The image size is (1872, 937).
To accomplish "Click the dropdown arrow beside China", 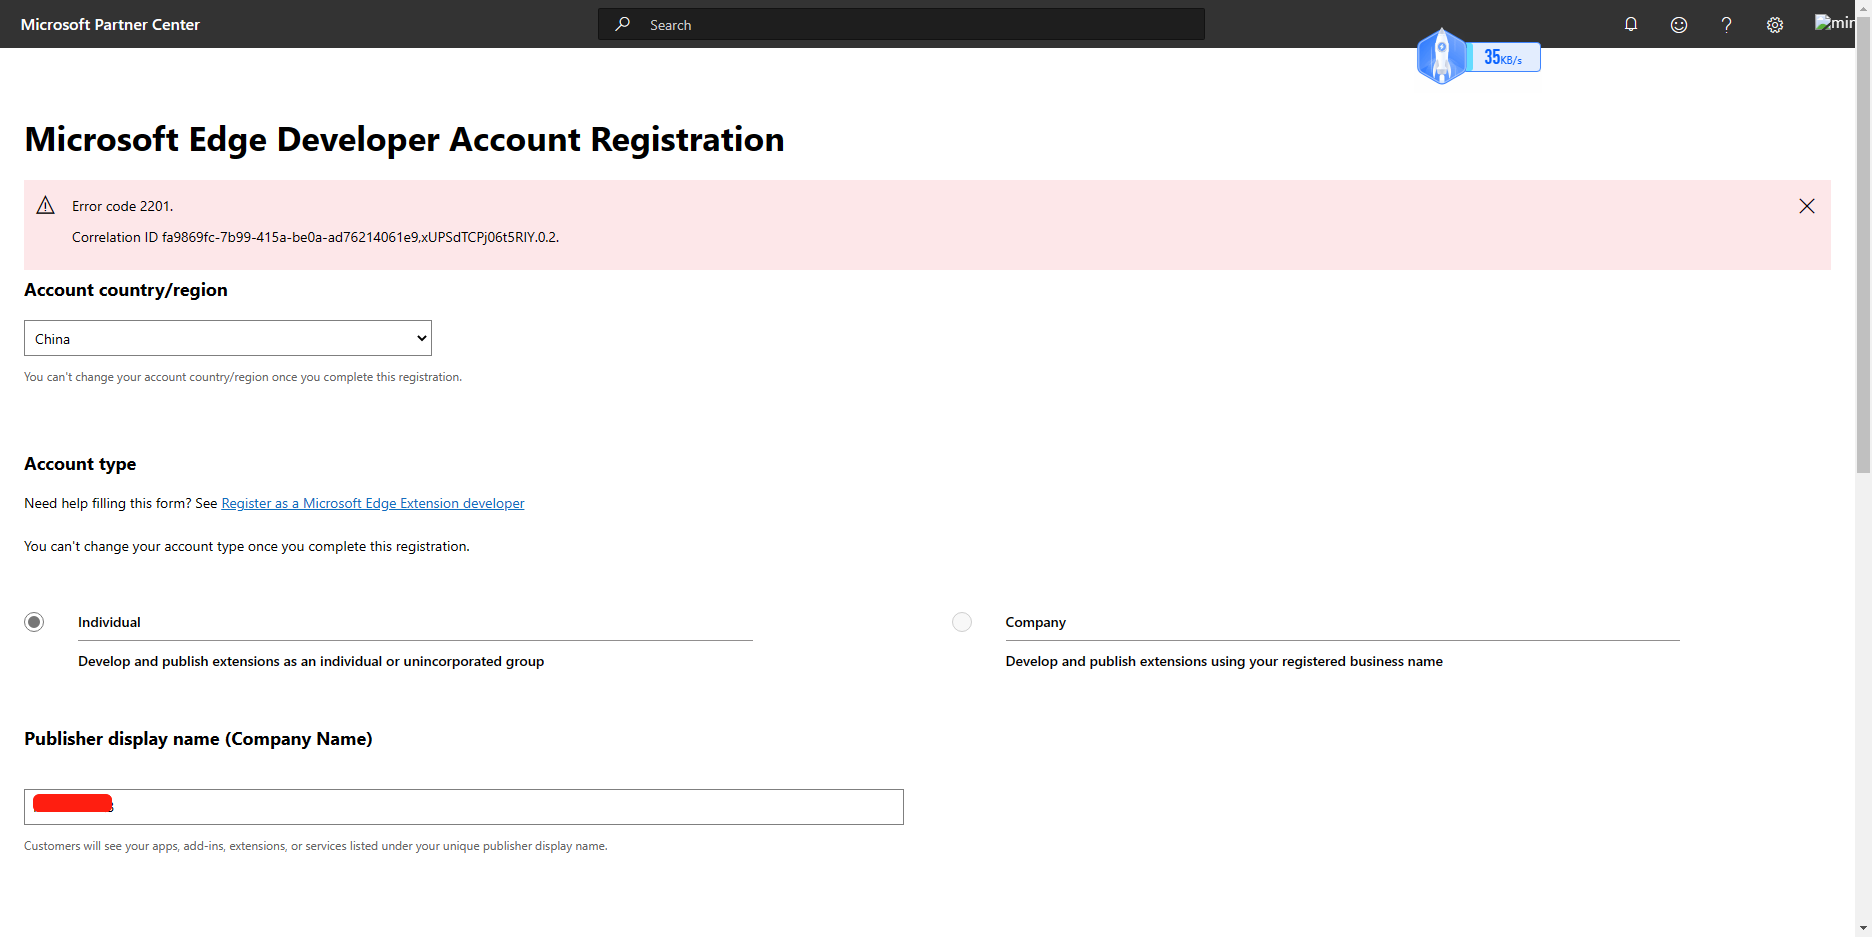I will pyautogui.click(x=421, y=338).
